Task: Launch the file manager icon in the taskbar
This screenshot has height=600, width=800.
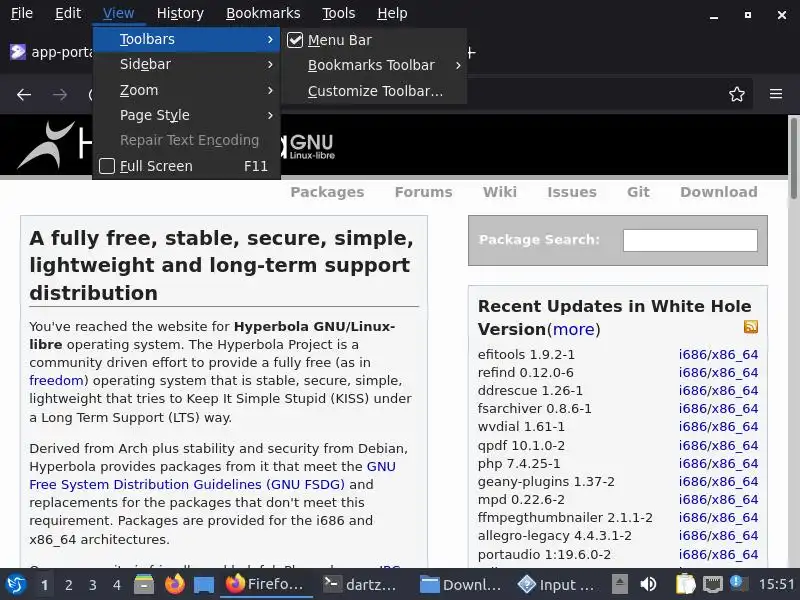Action: click(144, 584)
